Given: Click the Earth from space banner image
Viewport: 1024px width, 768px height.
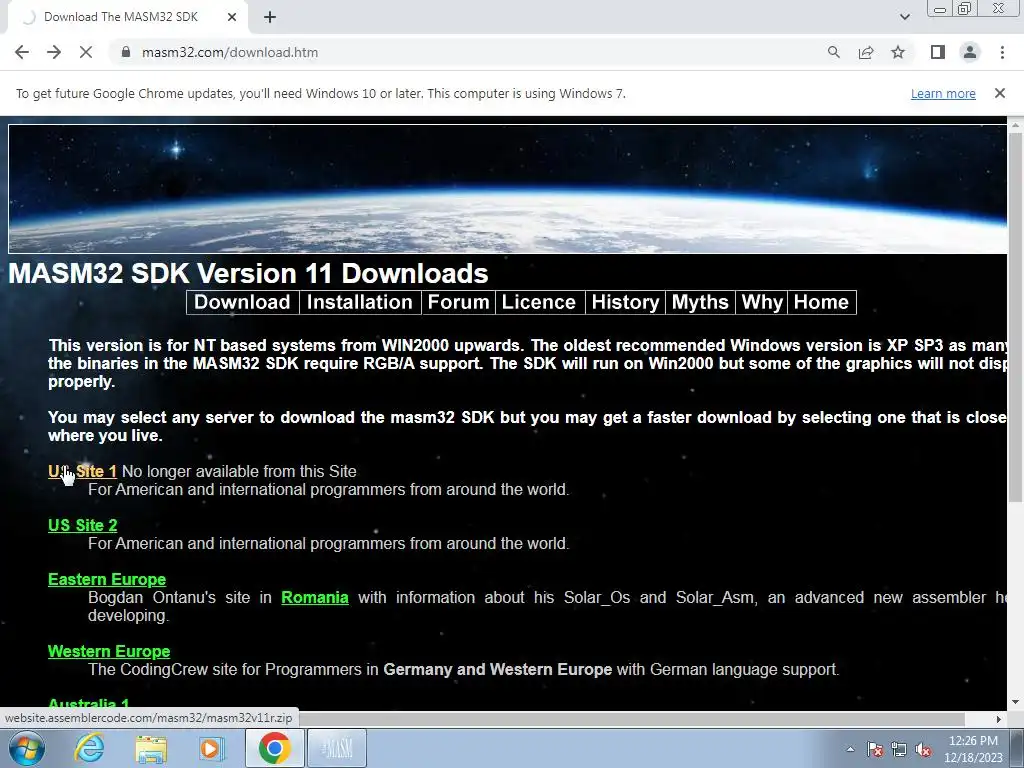Looking at the screenshot, I should click(507, 189).
